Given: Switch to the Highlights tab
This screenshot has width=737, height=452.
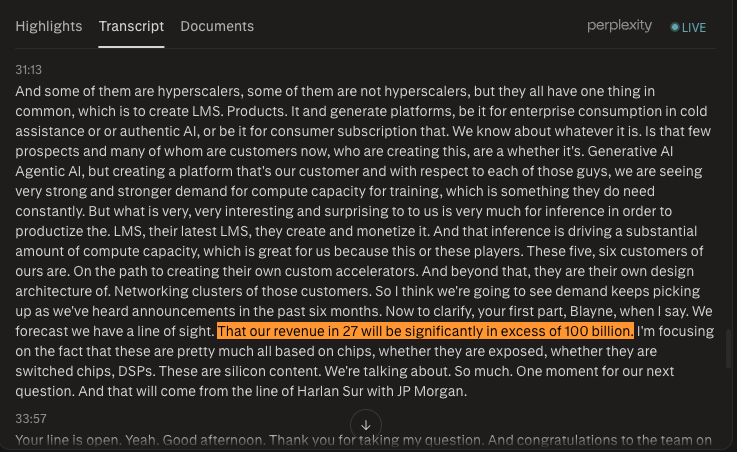Looking at the screenshot, I should click(48, 26).
